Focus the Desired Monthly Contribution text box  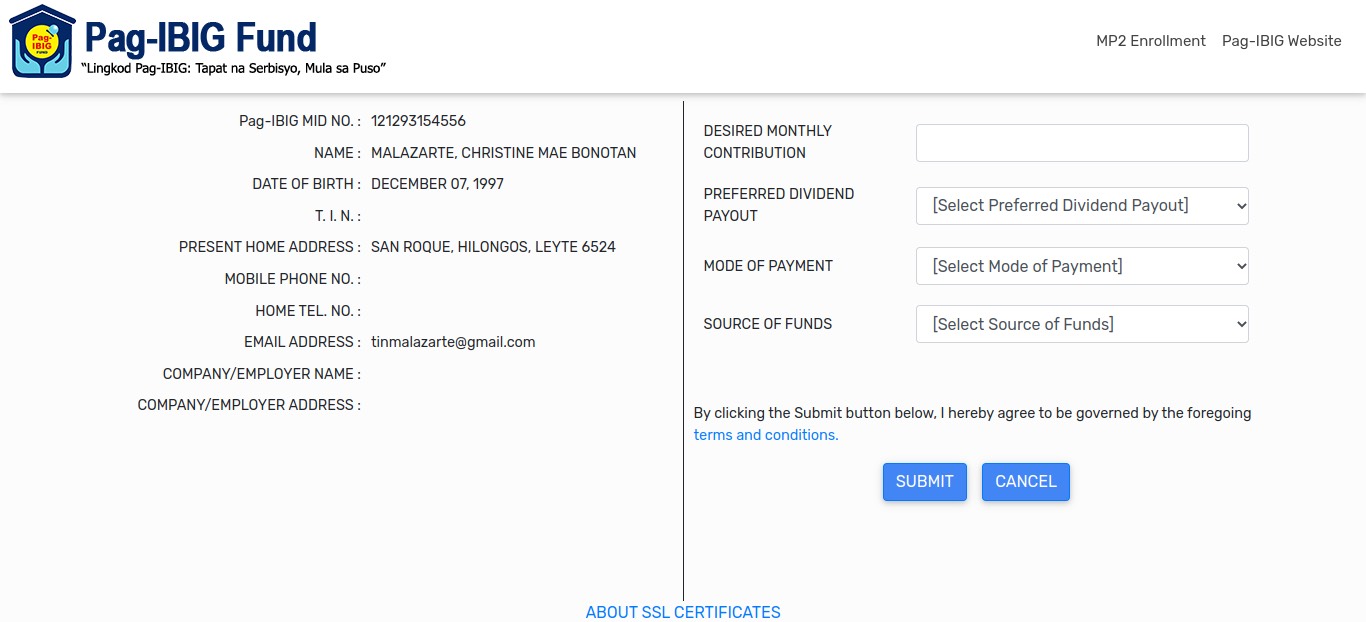click(1082, 143)
